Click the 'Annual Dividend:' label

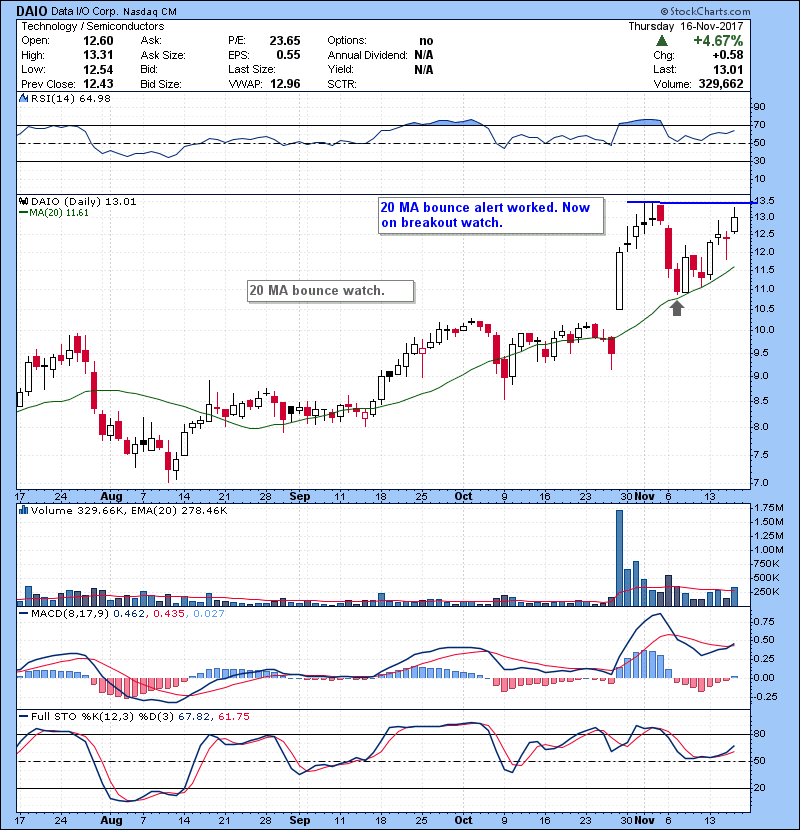pos(367,55)
